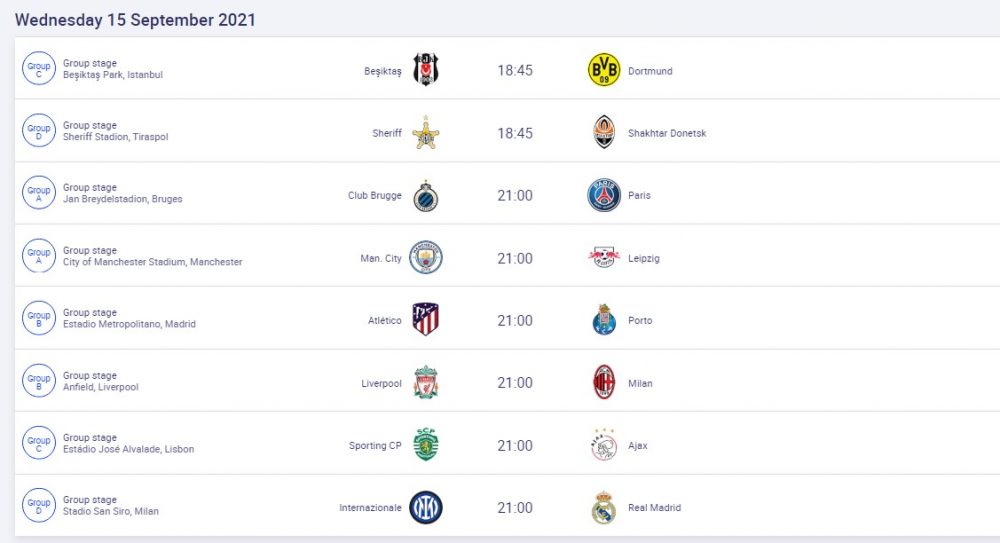The image size is (1000, 543).
Task: Click the Beşiktaş club crest
Action: click(426, 69)
